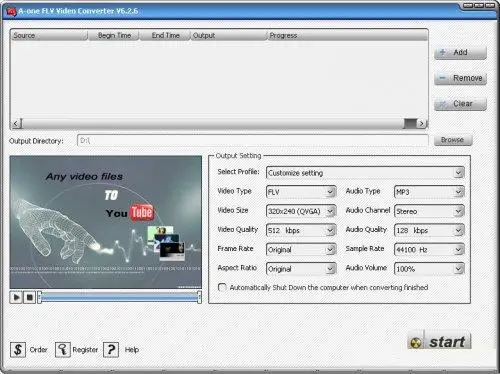This screenshot has width=500, height=374.
Task: Add a source file with plus button
Action: tap(460, 53)
